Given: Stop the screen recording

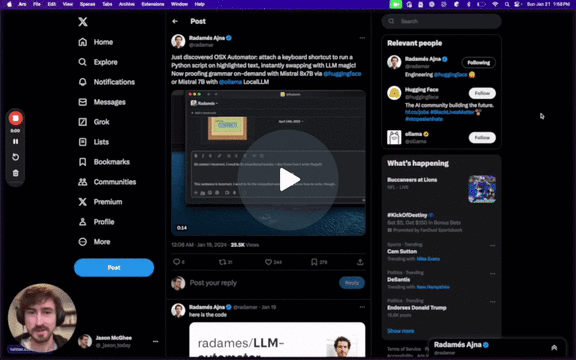Looking at the screenshot, I should [x=15, y=118].
